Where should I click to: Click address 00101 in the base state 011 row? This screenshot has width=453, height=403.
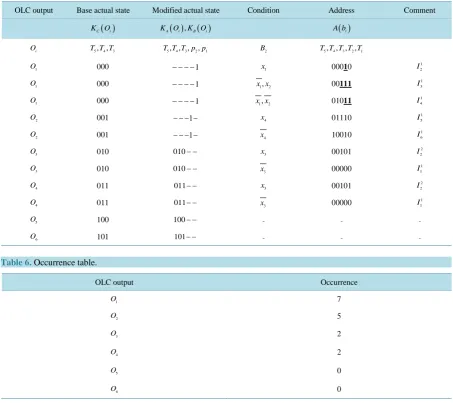(x=341, y=186)
